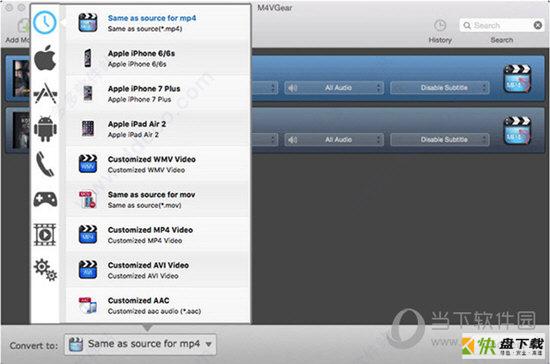Select the Apple devices category
The height and width of the screenshot is (364, 550).
coord(45,58)
